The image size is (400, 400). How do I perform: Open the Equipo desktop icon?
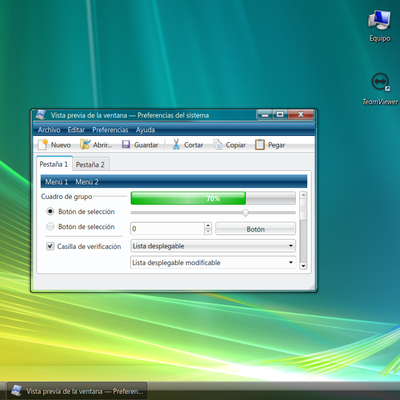379,20
